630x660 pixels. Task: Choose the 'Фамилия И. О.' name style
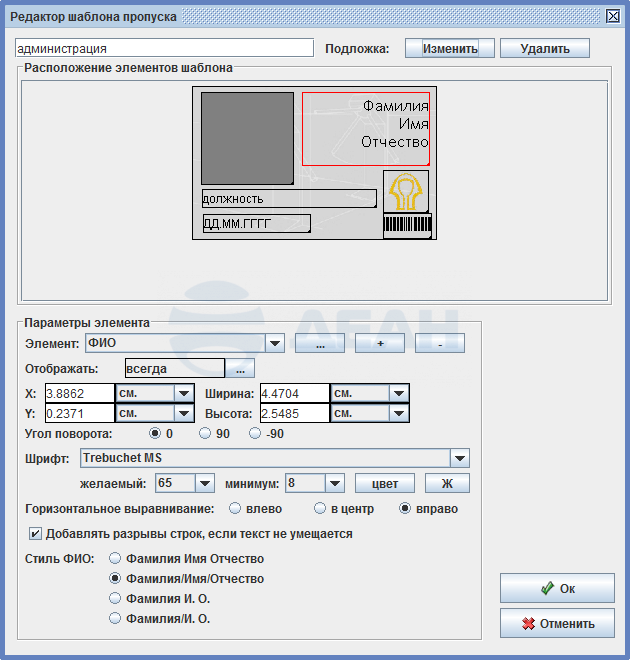coord(116,599)
